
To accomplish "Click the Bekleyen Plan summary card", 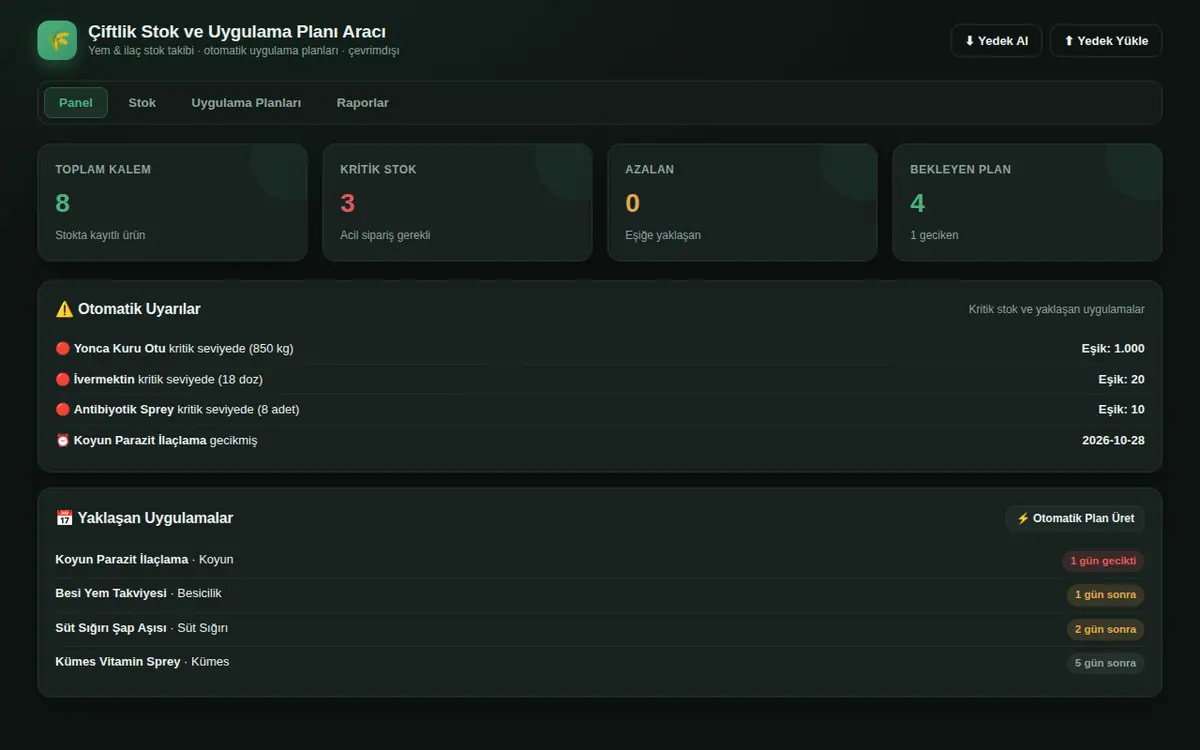I will [x=1027, y=203].
